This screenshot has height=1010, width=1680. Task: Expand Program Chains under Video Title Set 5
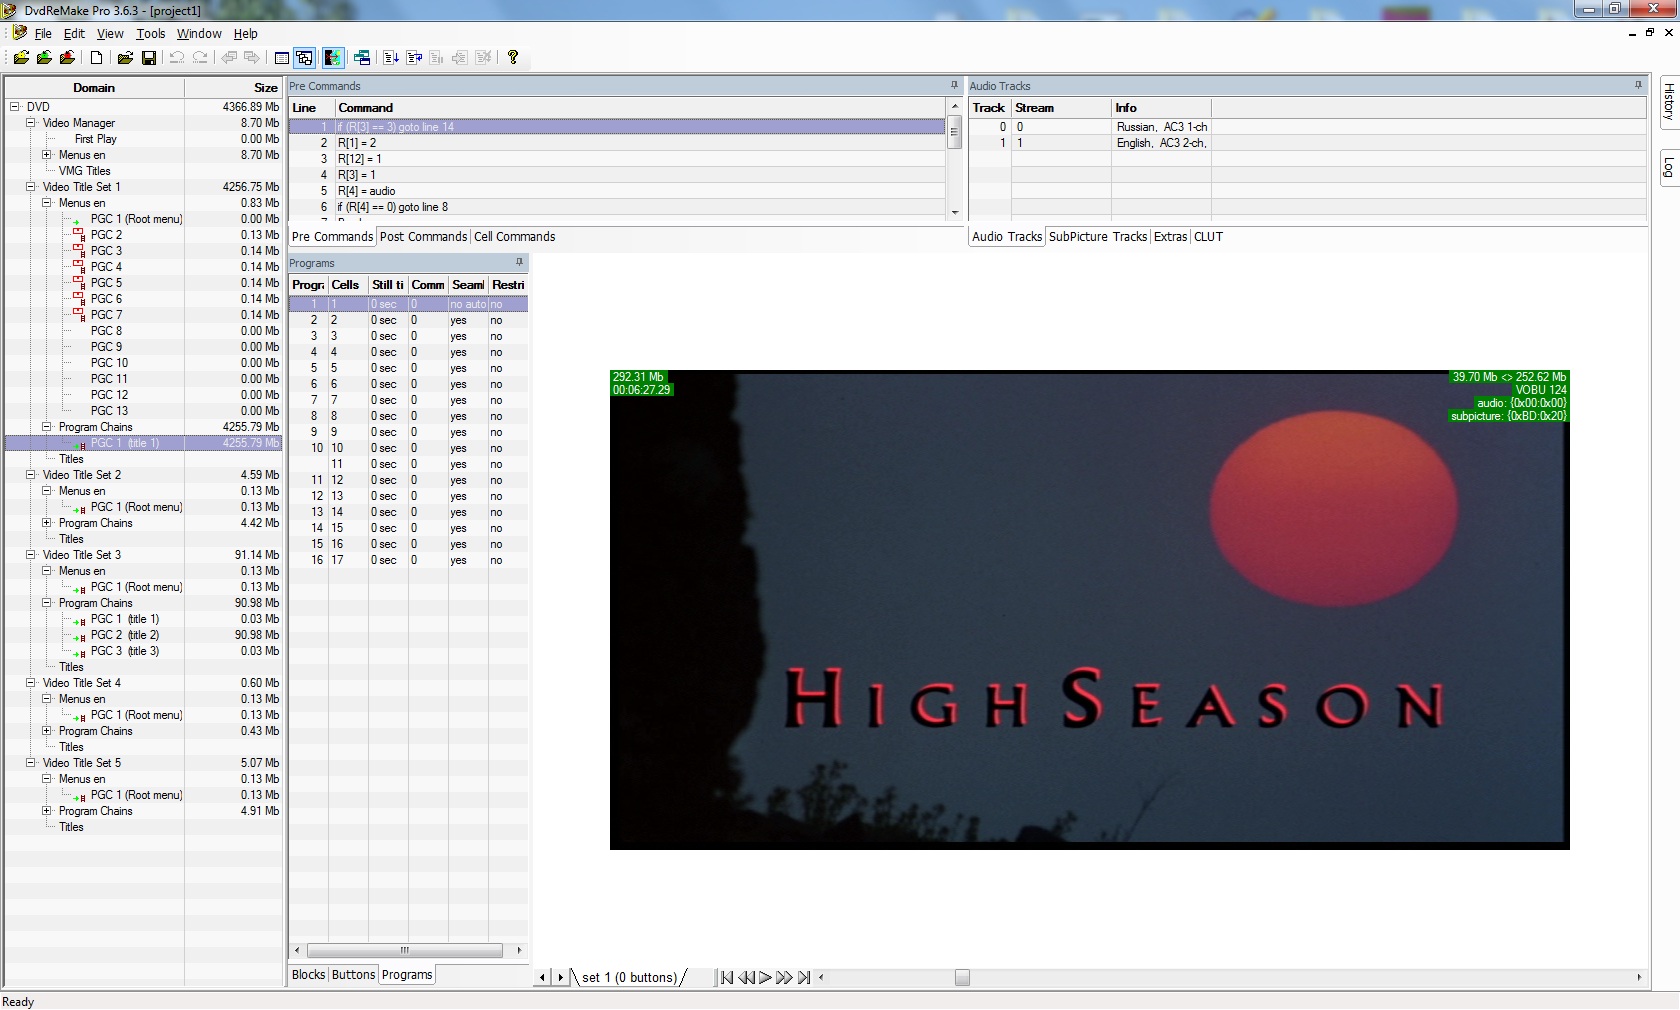[47, 810]
